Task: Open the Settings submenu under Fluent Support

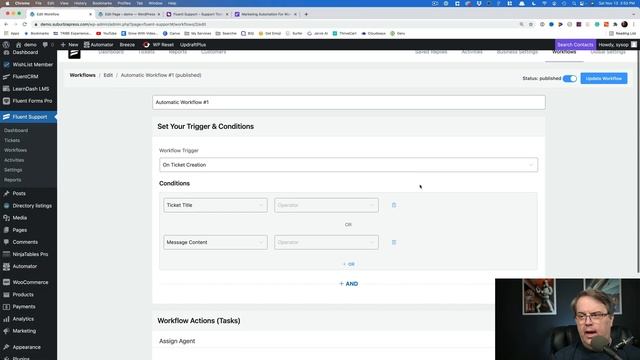Action: click(13, 170)
